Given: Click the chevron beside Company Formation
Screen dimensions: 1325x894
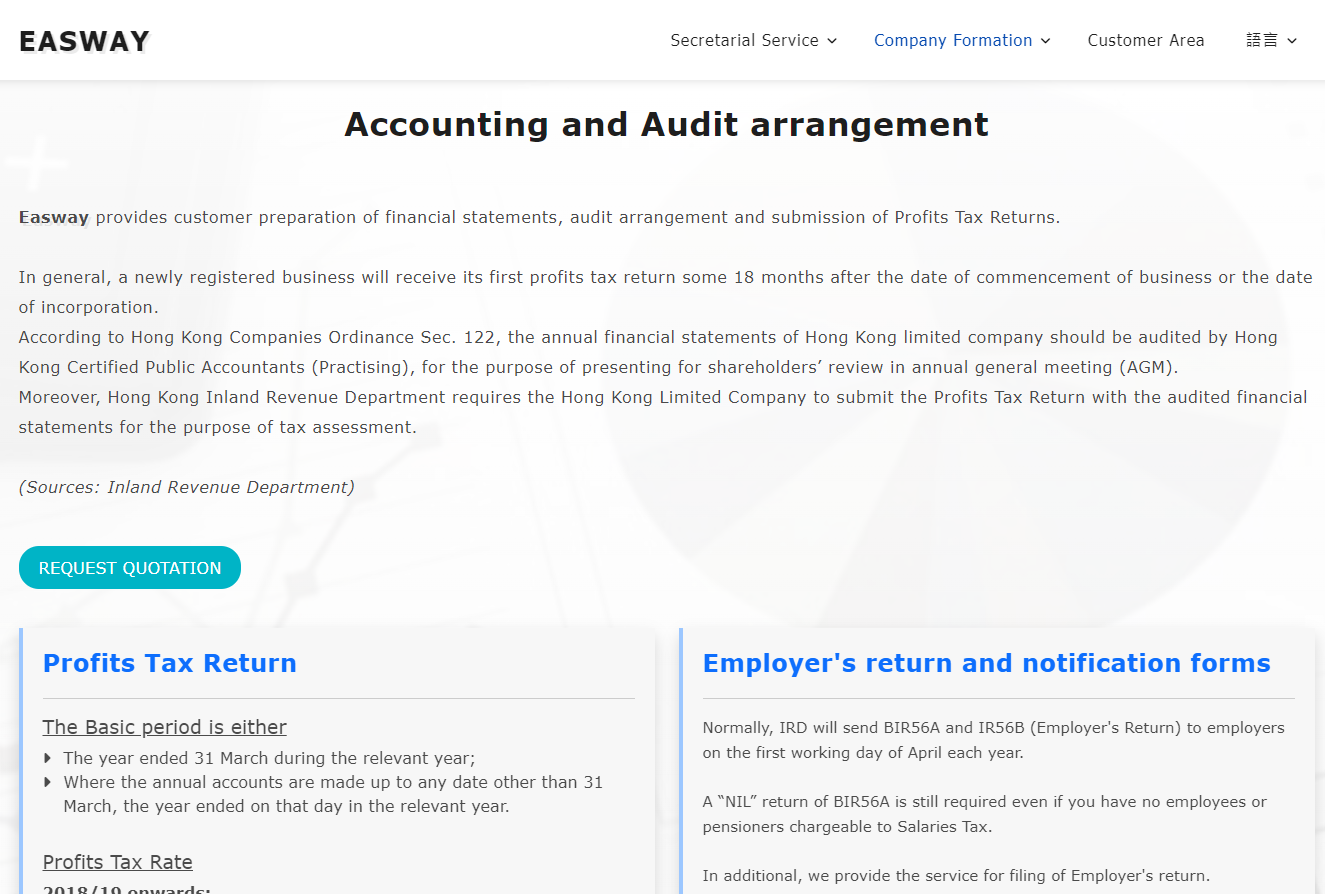Looking at the screenshot, I should point(1047,41).
